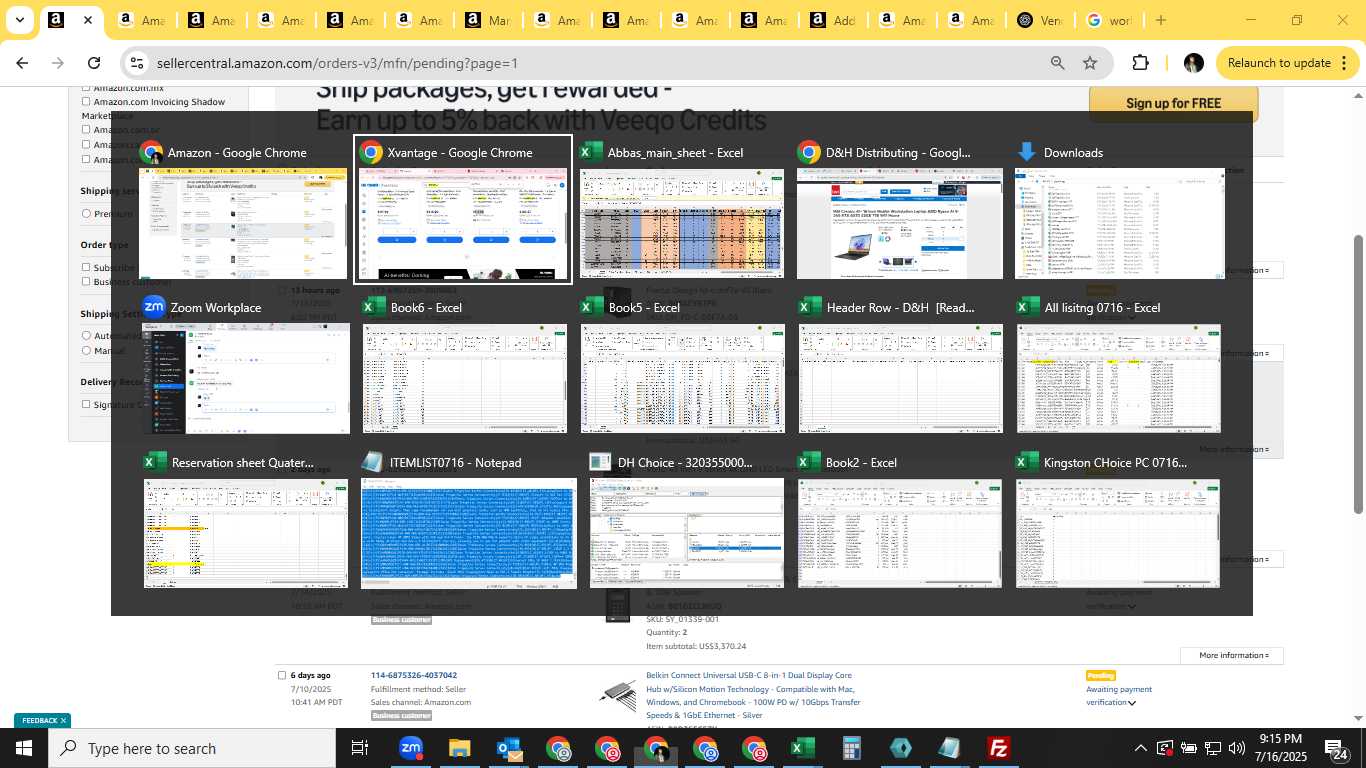Expand More information for the US$3,370.24 order
Image resolution: width=1366 pixels, height=768 pixels.
(1232, 655)
